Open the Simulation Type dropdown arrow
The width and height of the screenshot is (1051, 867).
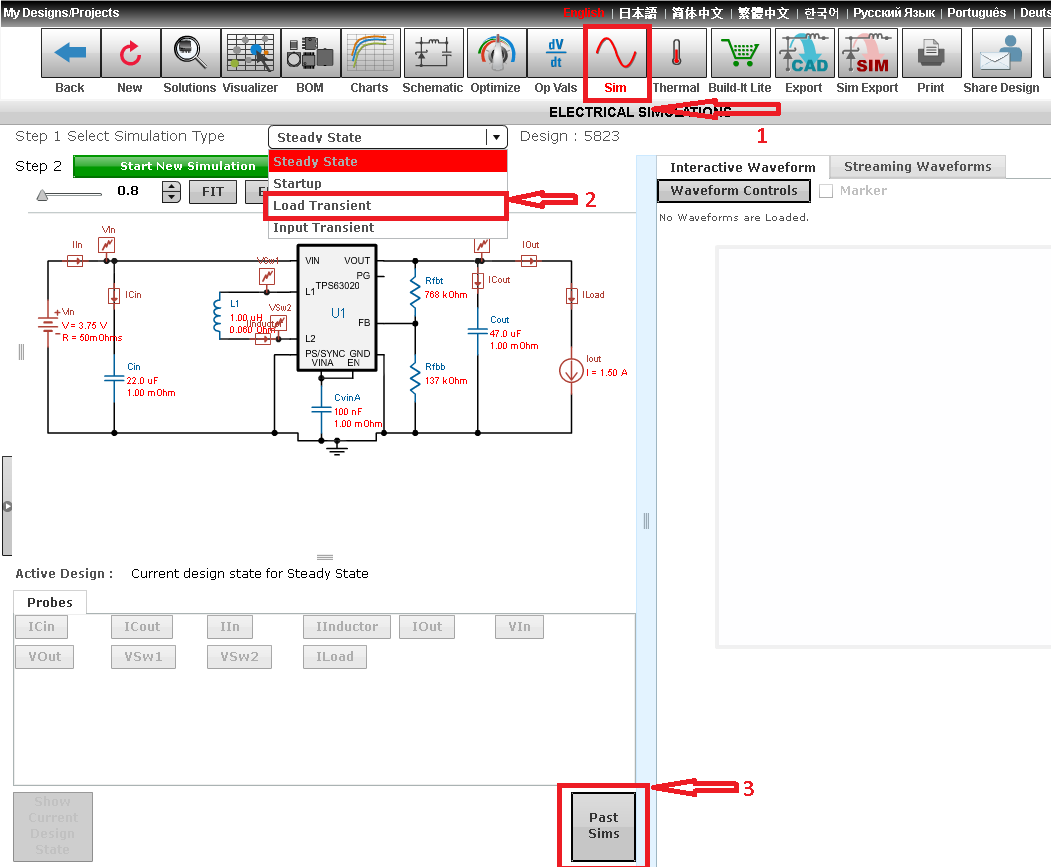pyautogui.click(x=496, y=137)
